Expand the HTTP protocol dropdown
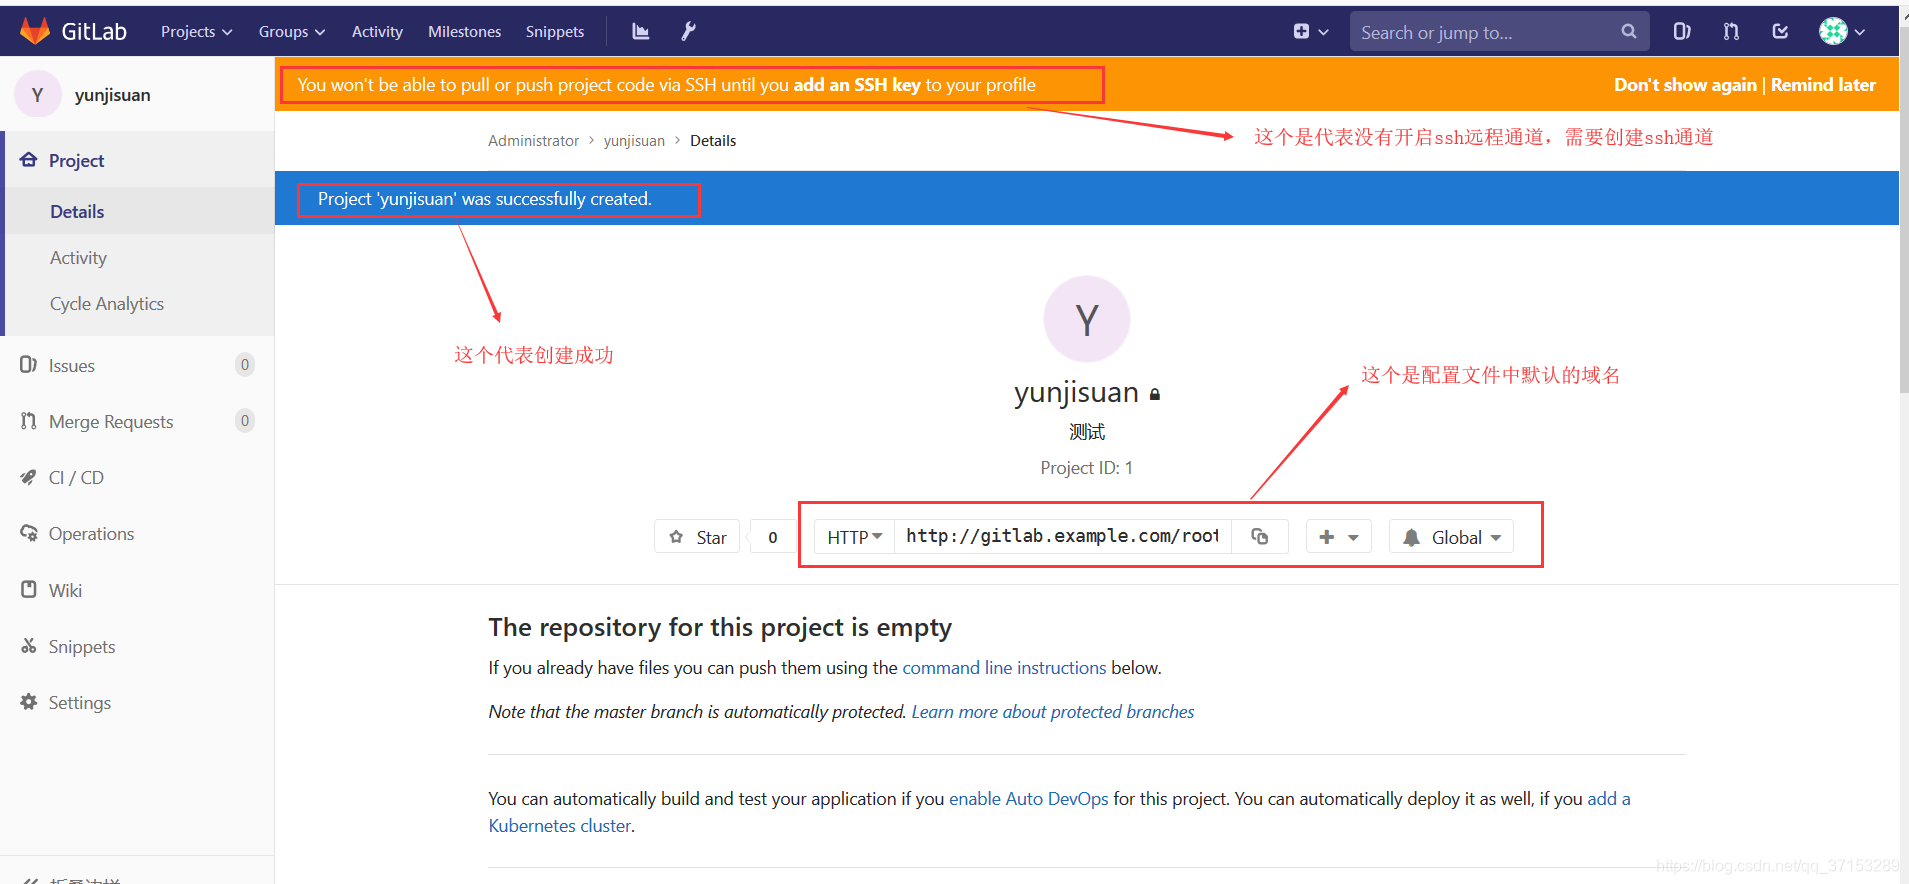The image size is (1909, 884). [855, 537]
